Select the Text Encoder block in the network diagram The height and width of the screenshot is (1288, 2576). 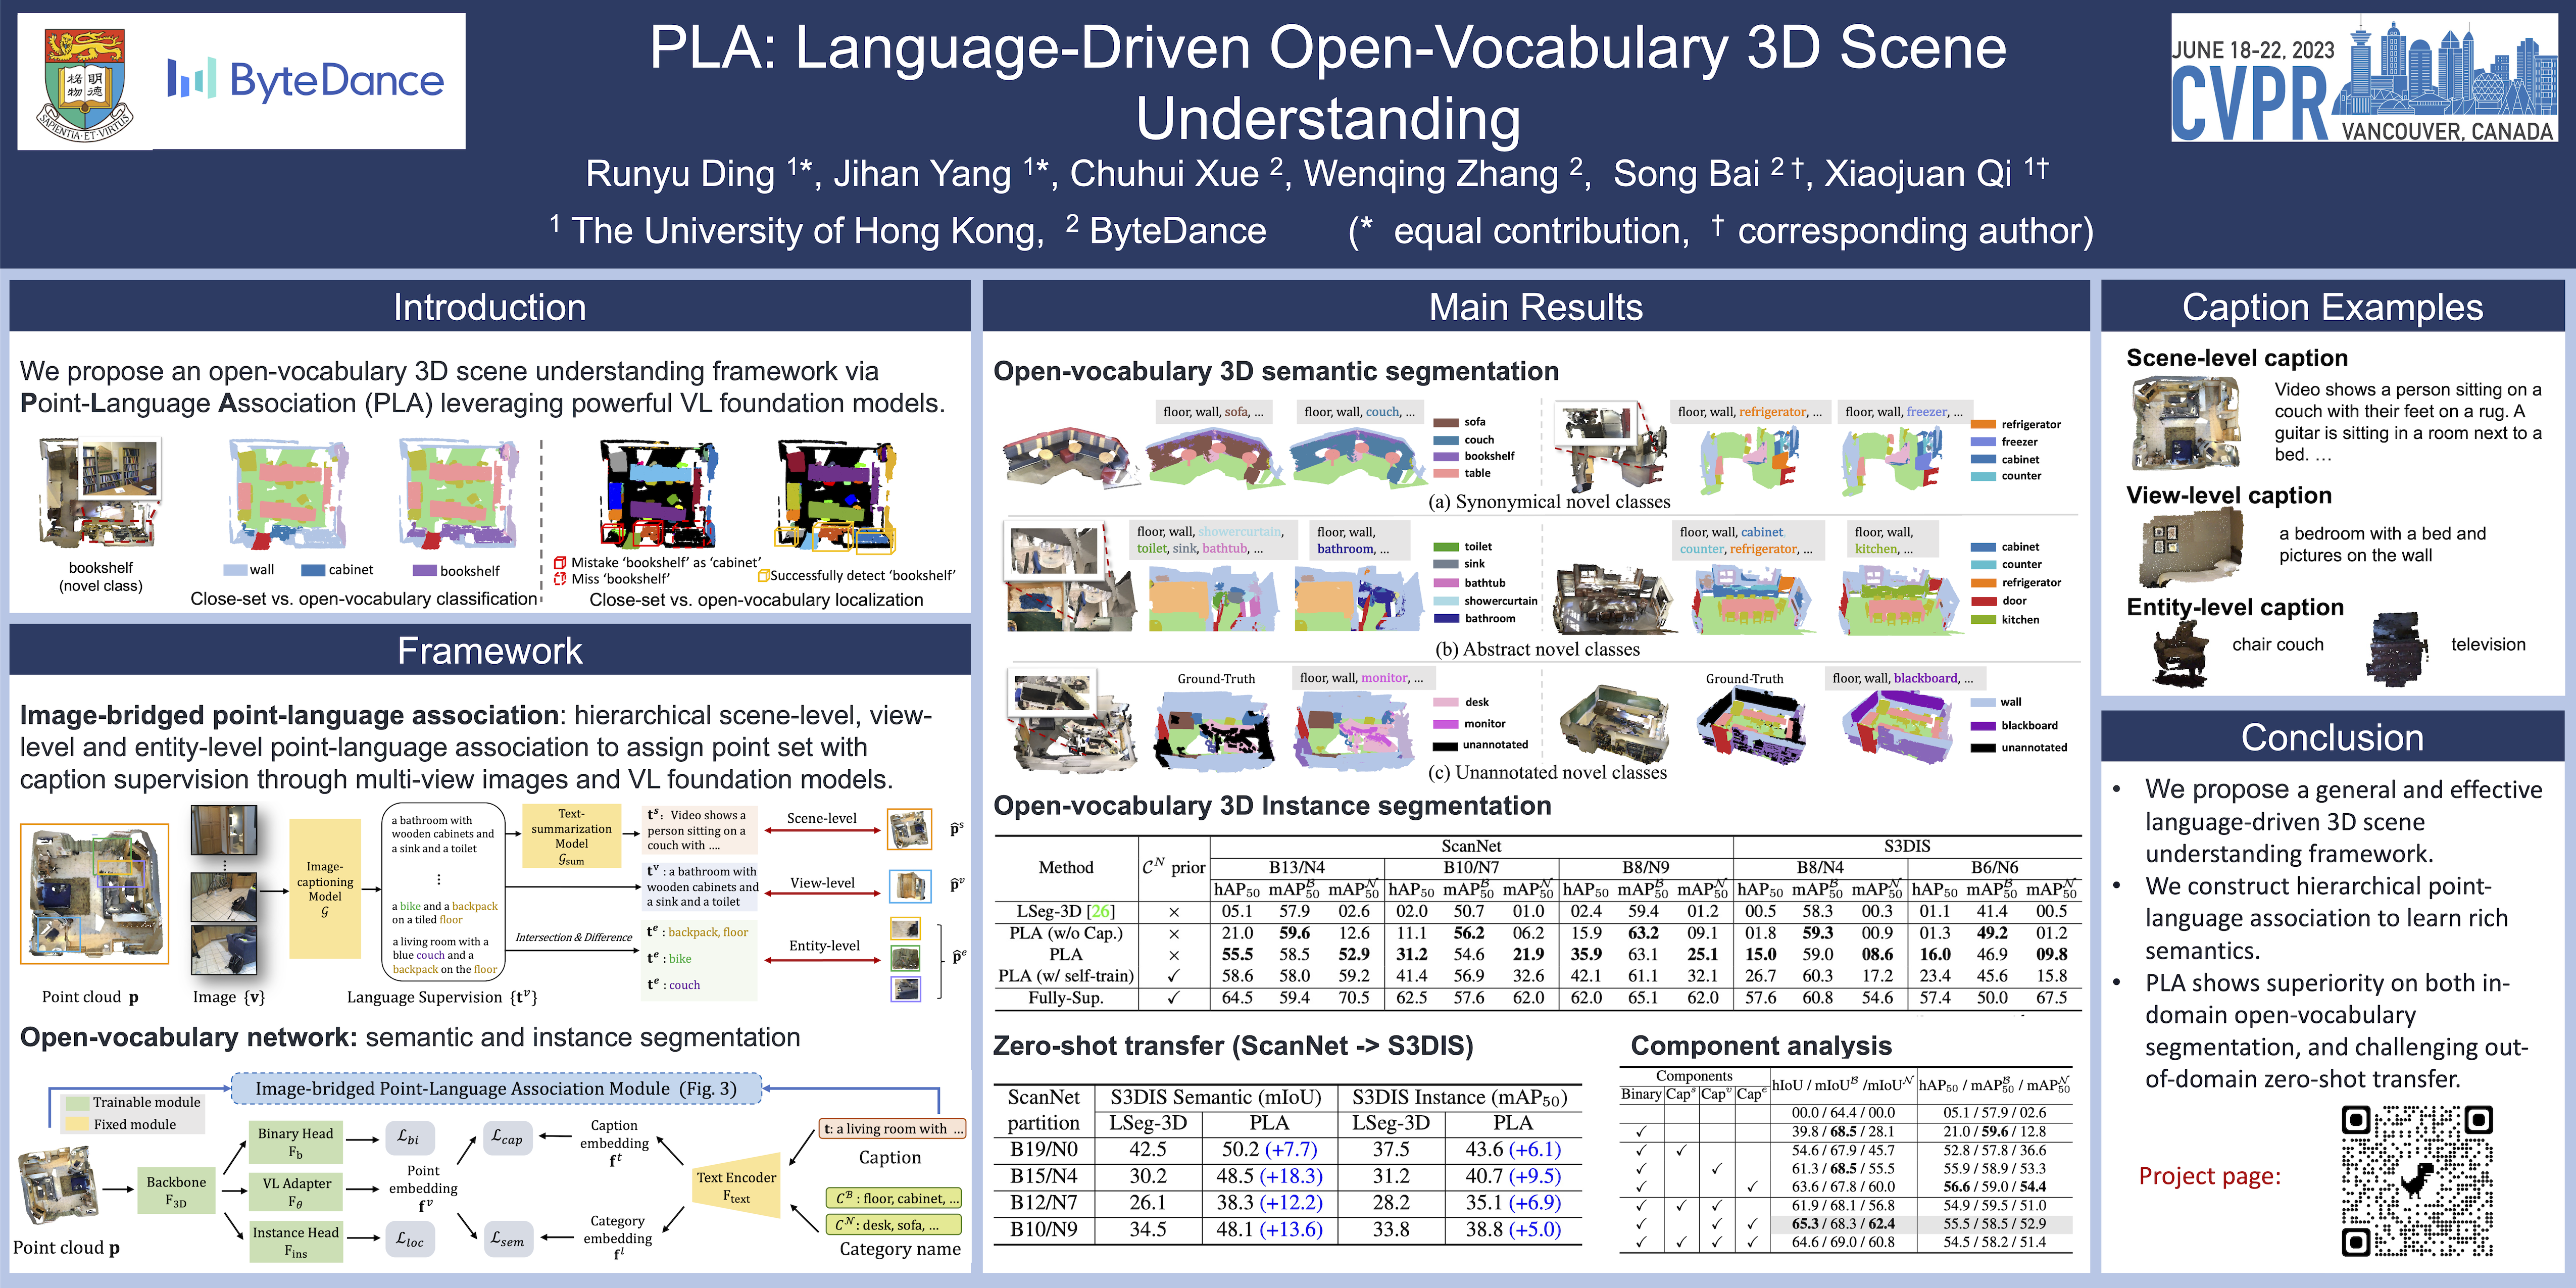tap(737, 1186)
